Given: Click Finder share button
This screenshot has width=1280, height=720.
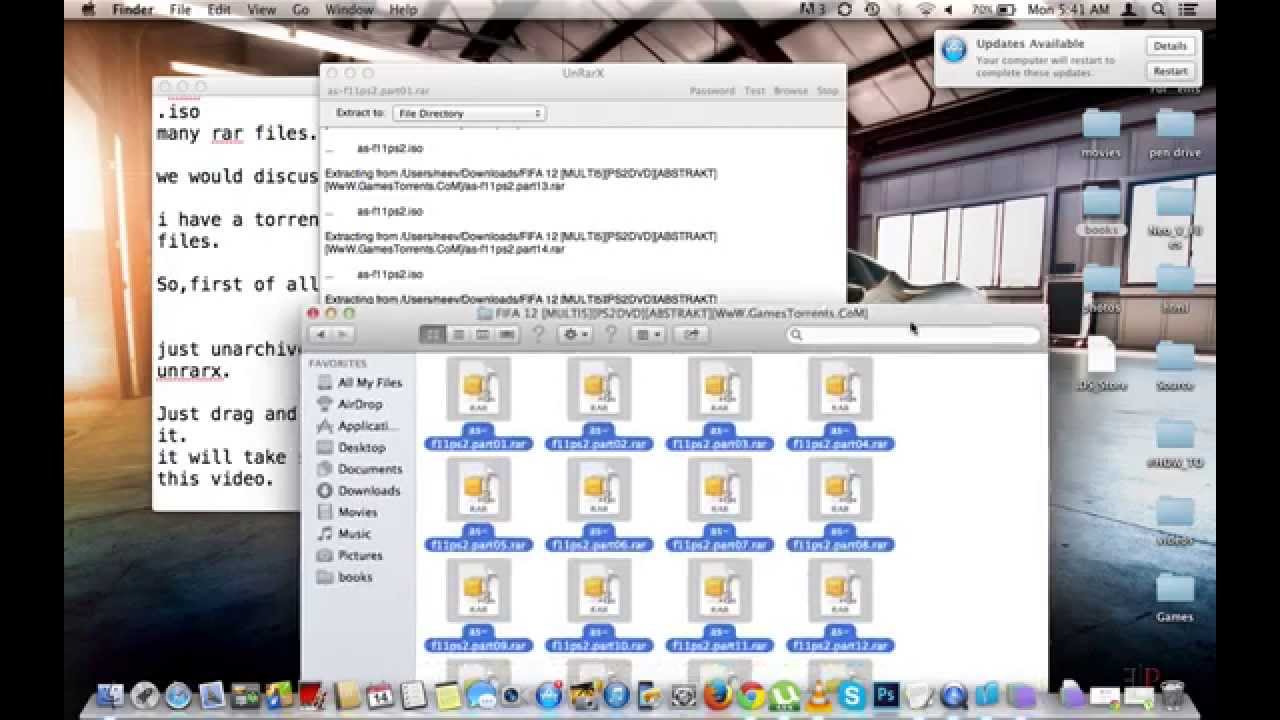Looking at the screenshot, I should [x=691, y=334].
